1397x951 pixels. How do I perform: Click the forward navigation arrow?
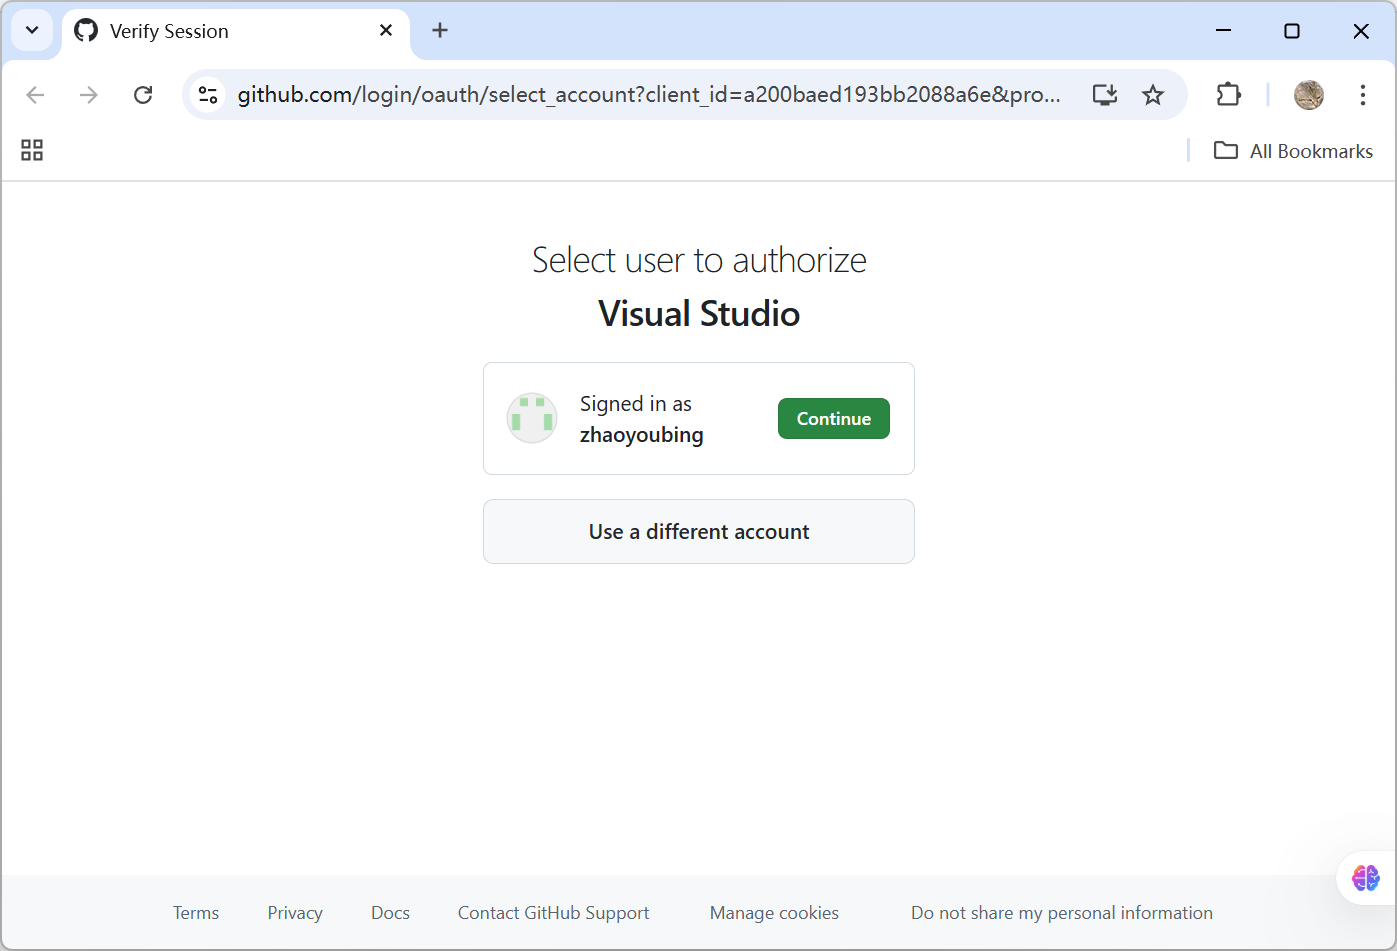tap(89, 95)
